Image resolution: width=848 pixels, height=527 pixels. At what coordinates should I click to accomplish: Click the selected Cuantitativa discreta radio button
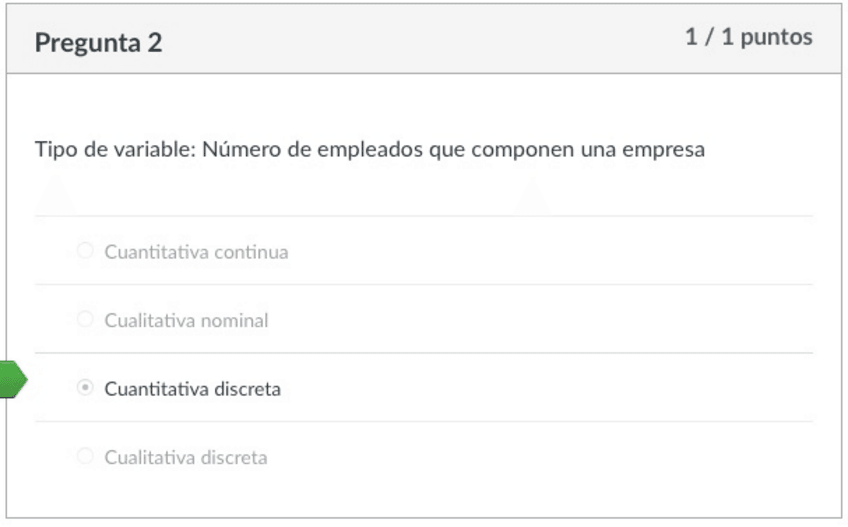pos(85,388)
